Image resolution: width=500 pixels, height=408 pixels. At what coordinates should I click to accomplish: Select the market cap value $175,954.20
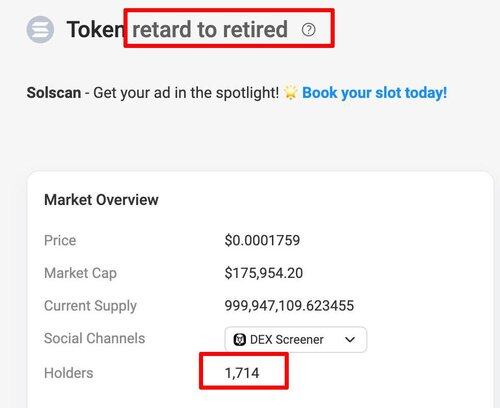(x=264, y=273)
